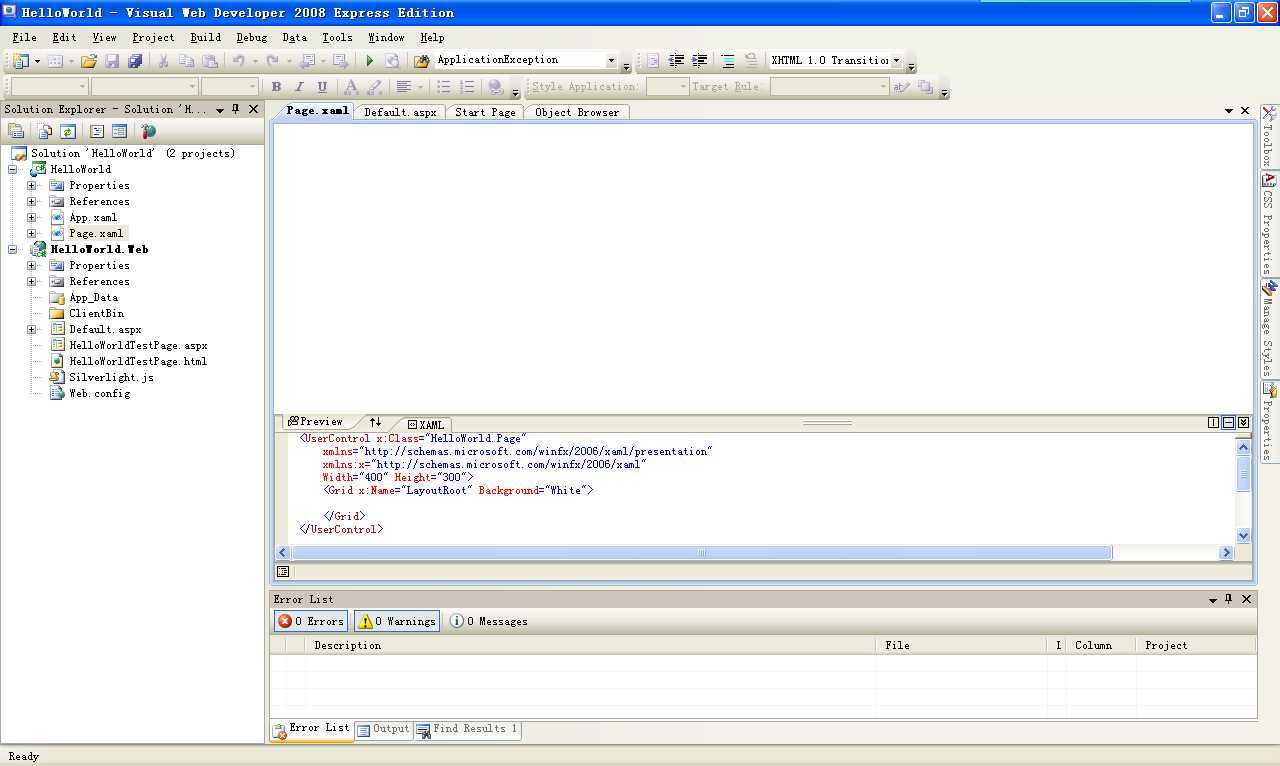Toggle Underline formatting button
The width and height of the screenshot is (1280, 766).
pyautogui.click(x=322, y=87)
